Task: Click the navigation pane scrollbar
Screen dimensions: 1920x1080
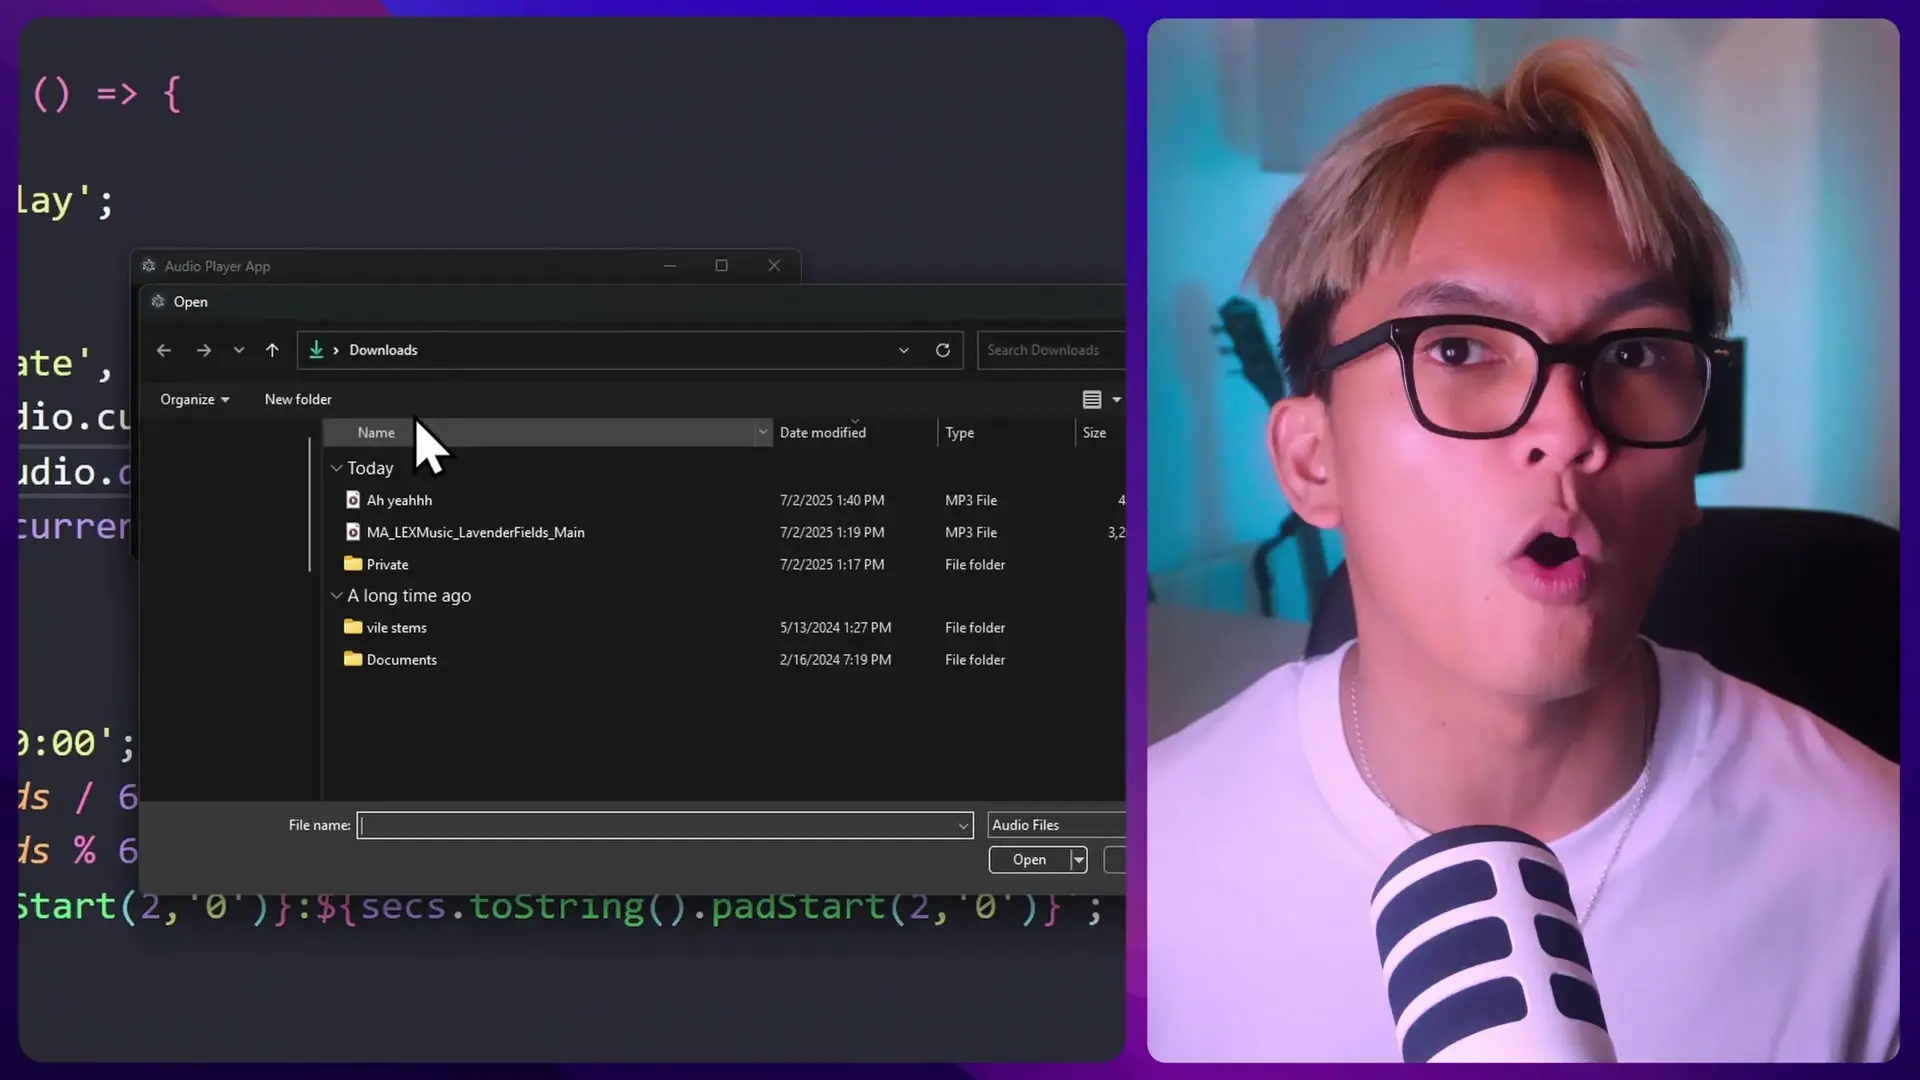Action: click(310, 505)
